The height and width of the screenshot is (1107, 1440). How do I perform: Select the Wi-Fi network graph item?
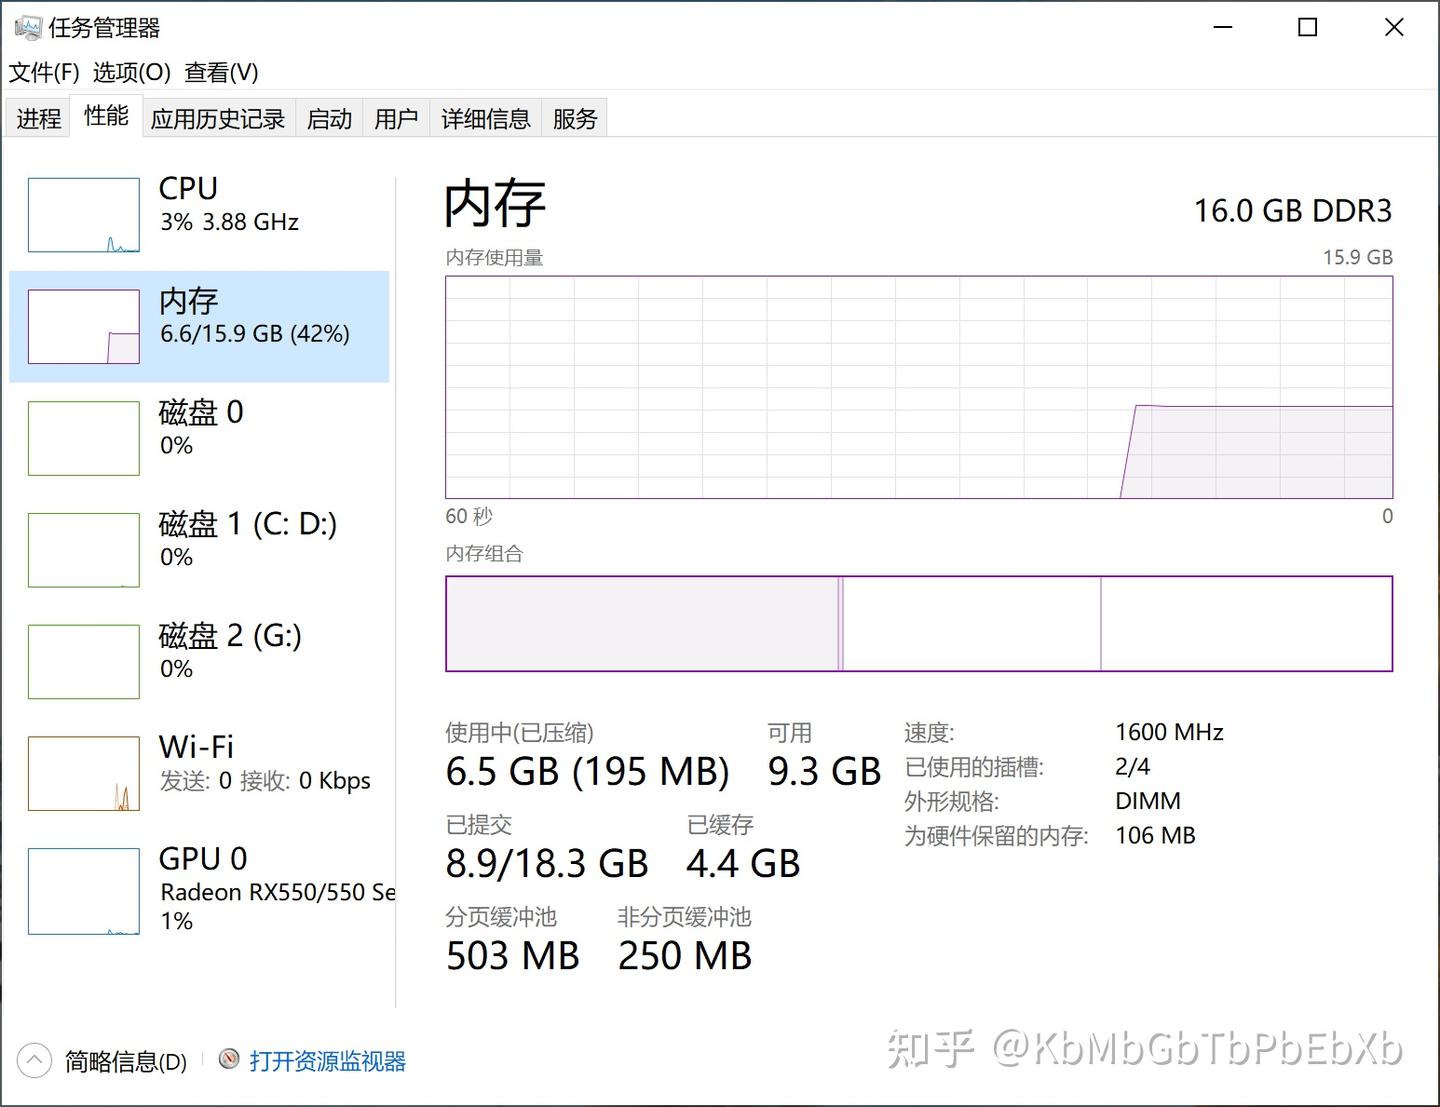[199, 774]
